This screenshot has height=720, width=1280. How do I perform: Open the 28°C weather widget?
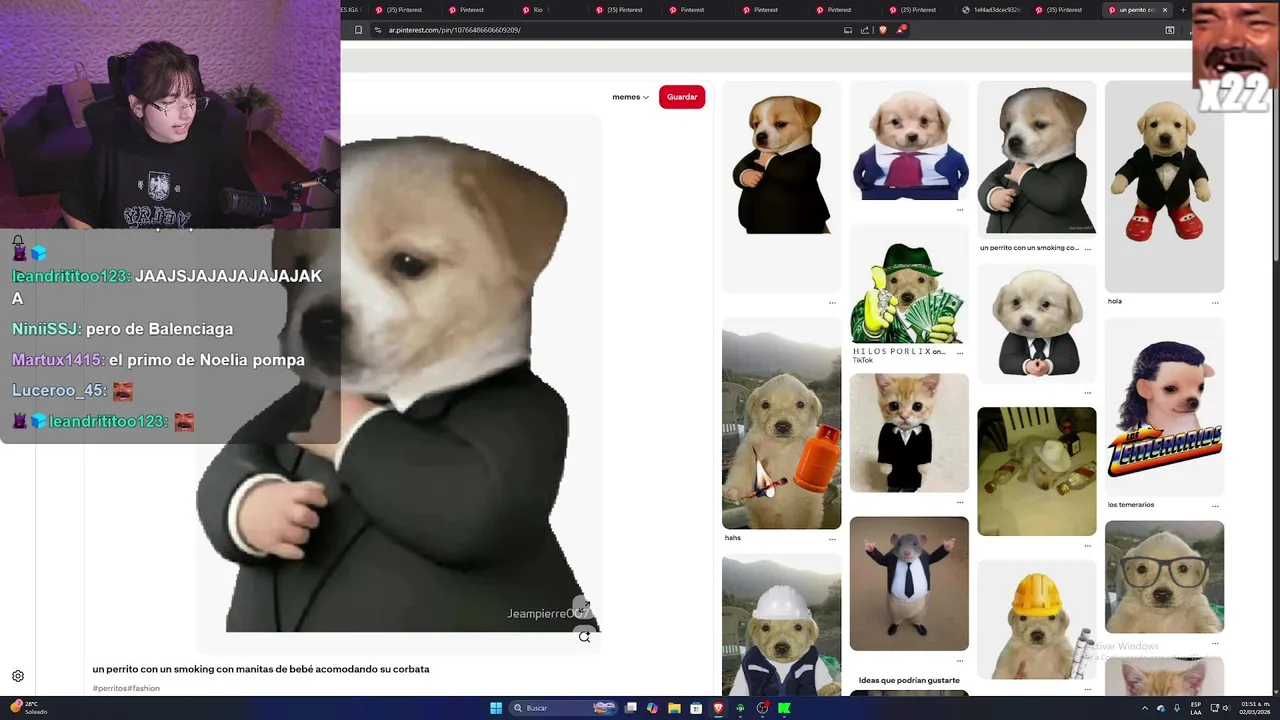click(x=29, y=708)
